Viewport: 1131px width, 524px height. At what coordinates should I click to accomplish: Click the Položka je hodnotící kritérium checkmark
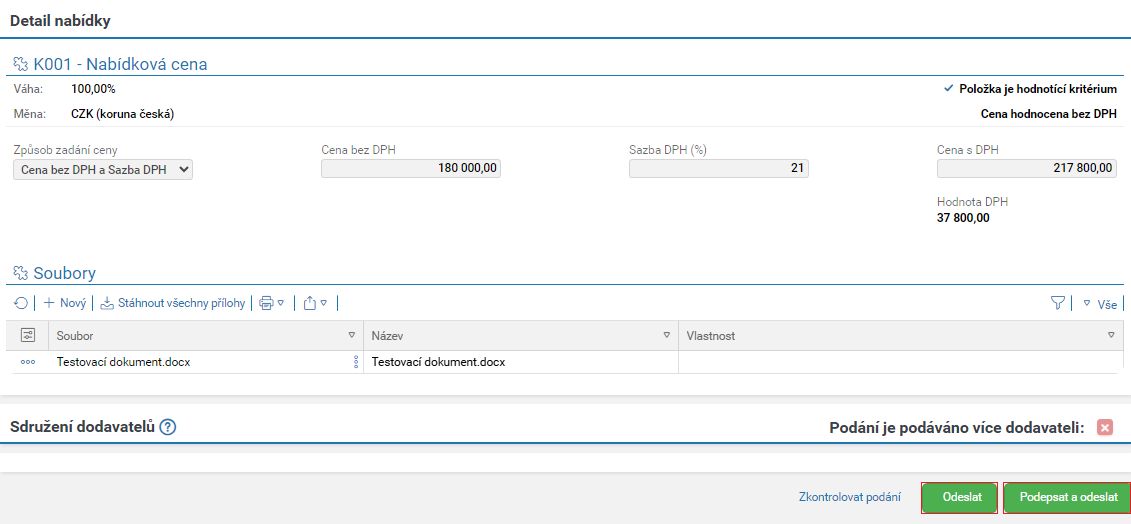point(949,89)
